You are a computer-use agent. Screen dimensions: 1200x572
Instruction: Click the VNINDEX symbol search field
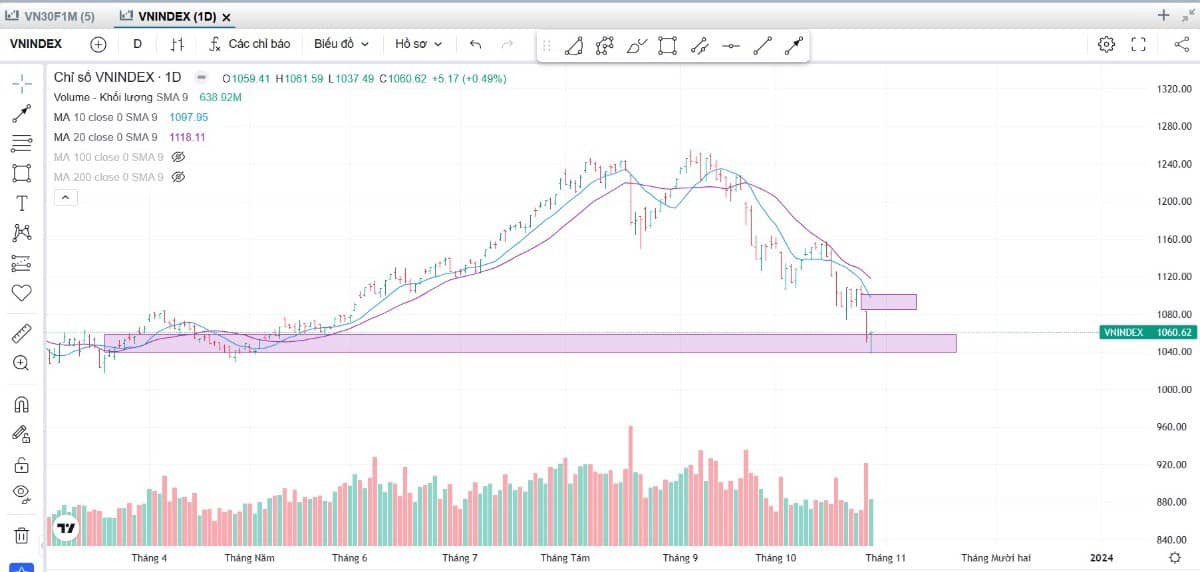click(x=37, y=44)
